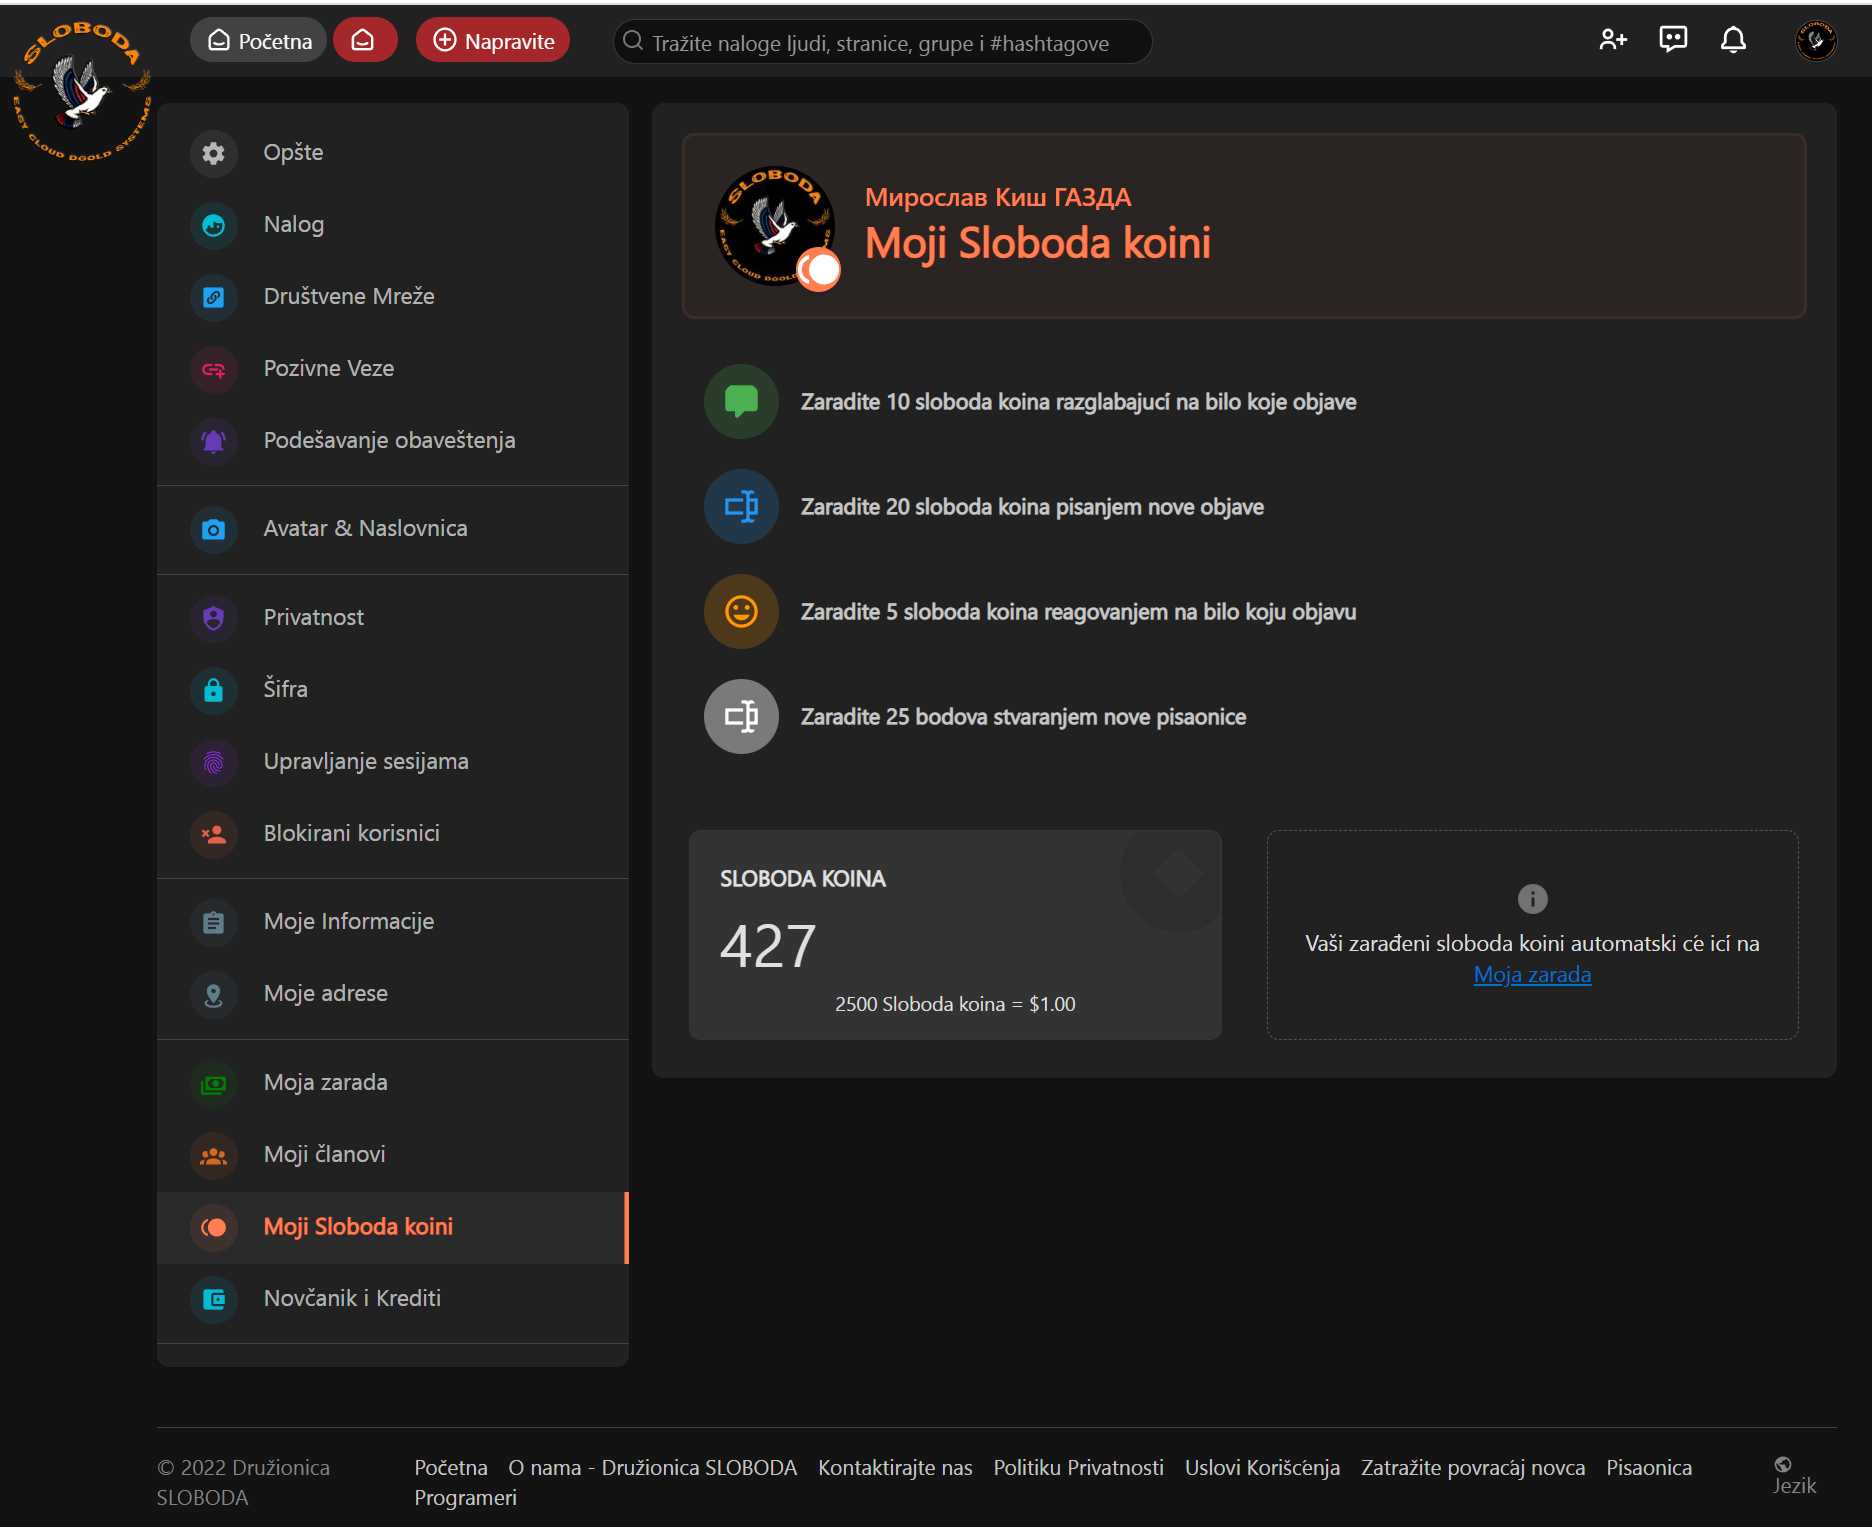The width and height of the screenshot is (1872, 1527).
Task: Open the messages chat icon
Action: (1673, 40)
